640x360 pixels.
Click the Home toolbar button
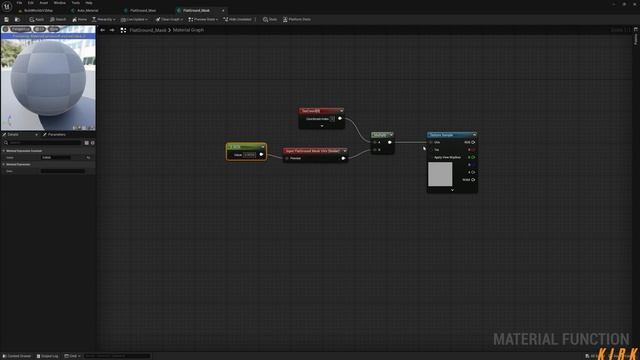pyautogui.click(x=80, y=20)
